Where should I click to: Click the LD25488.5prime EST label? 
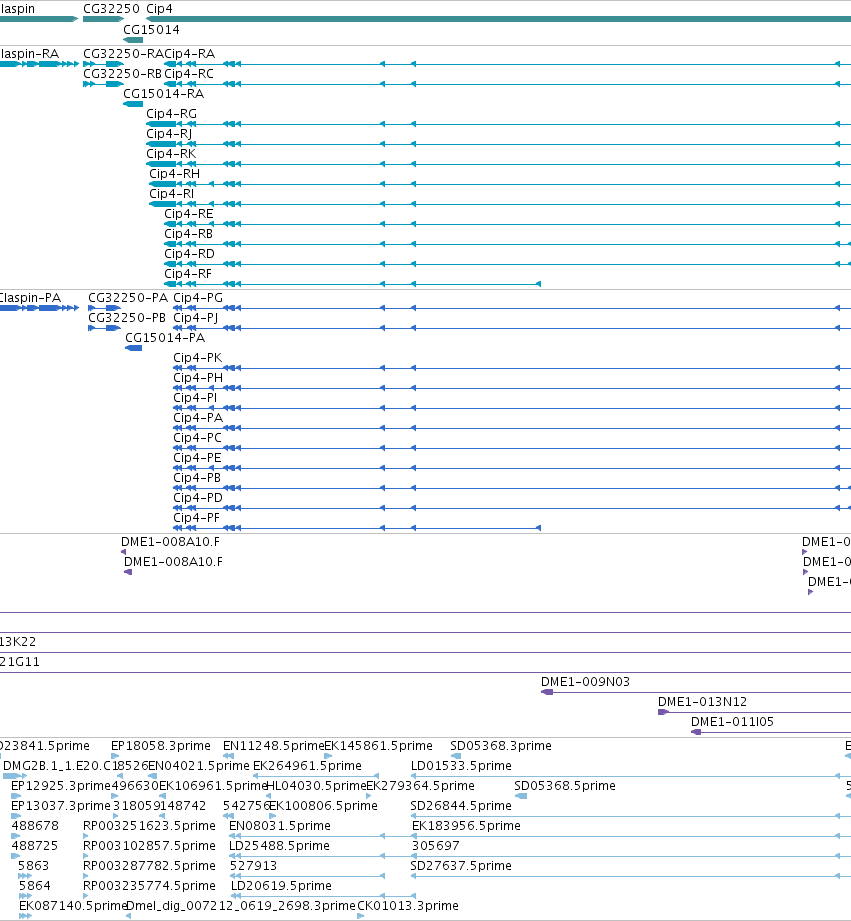(x=280, y=846)
